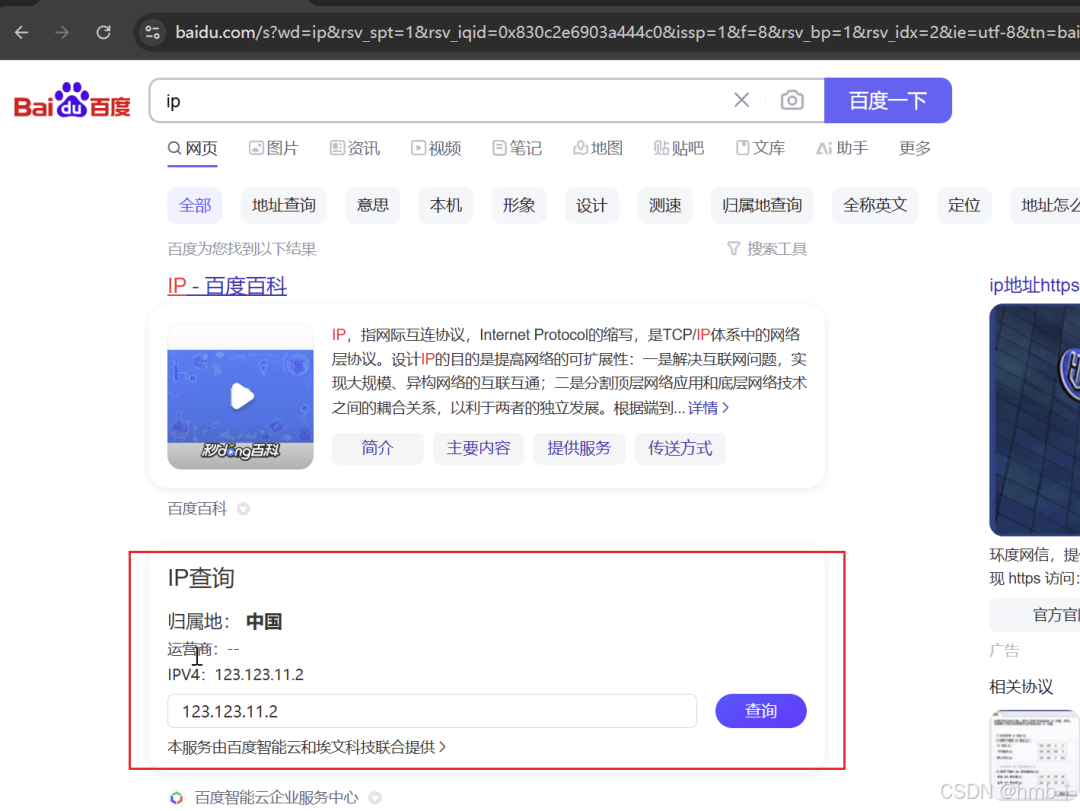Clear the search box with the X icon
1080x811 pixels.
(x=741, y=100)
